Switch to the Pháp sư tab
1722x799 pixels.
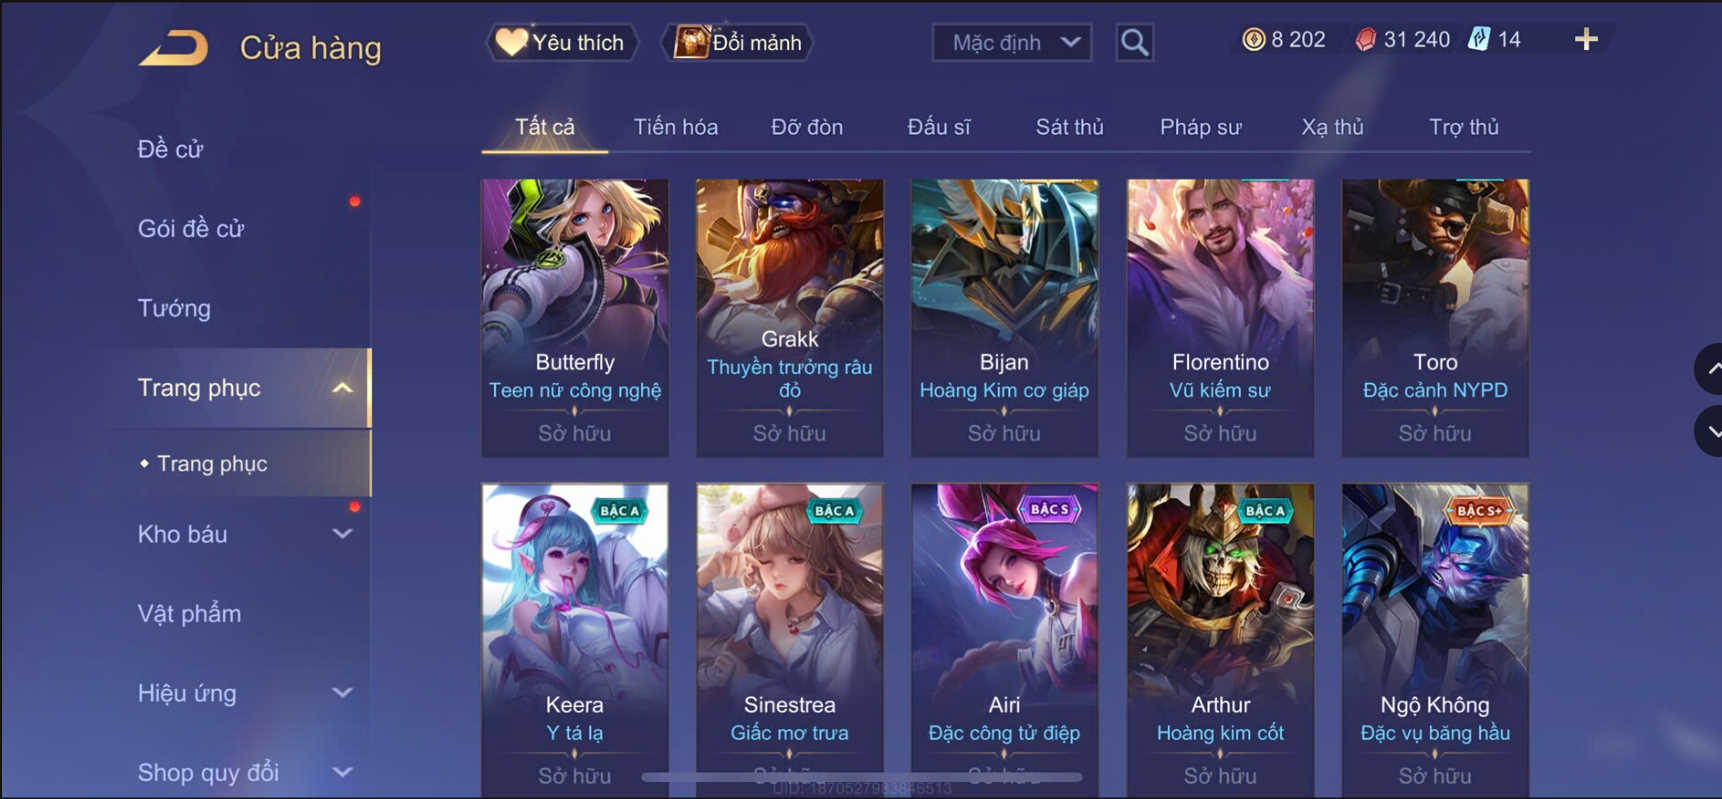pyautogui.click(x=1200, y=127)
